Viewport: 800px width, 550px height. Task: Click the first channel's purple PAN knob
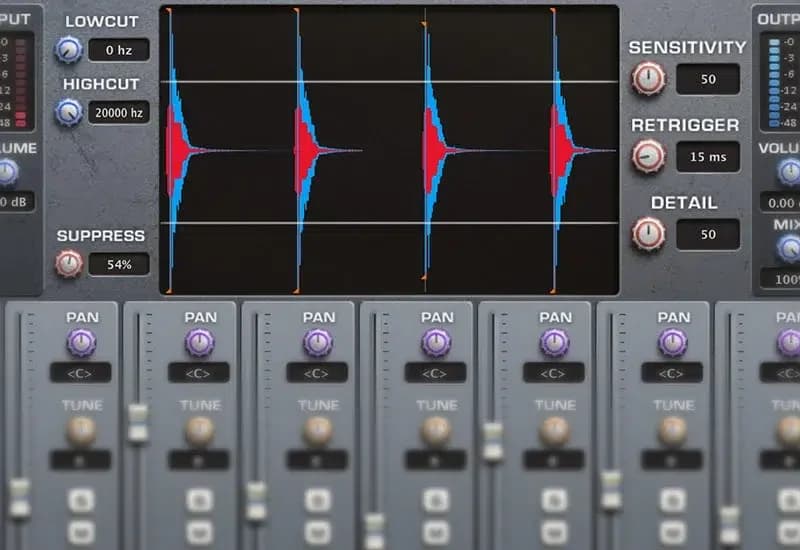pyautogui.click(x=82, y=343)
